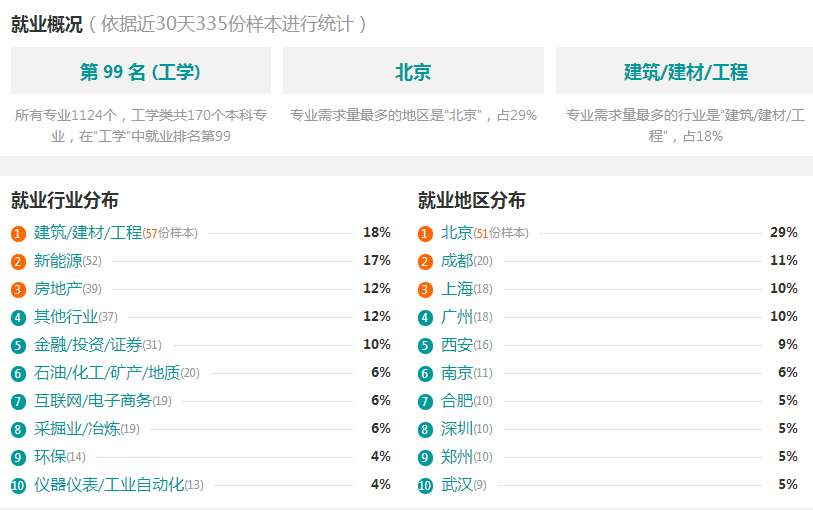Open the 成都 region link
The height and width of the screenshot is (510, 813).
point(457,260)
